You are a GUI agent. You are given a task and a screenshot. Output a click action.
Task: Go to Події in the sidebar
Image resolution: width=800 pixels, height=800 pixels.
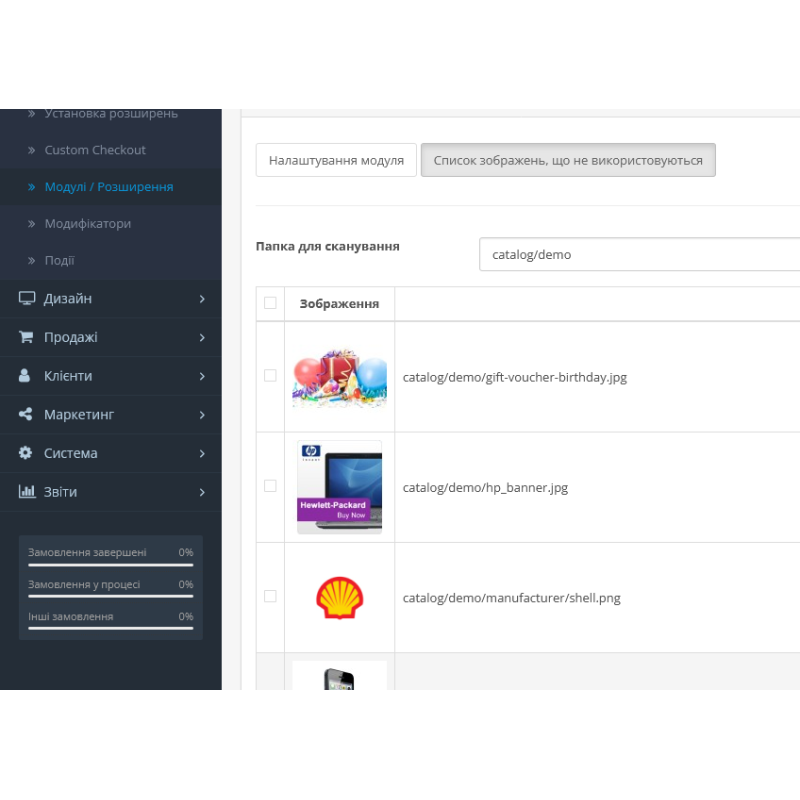(x=60, y=261)
